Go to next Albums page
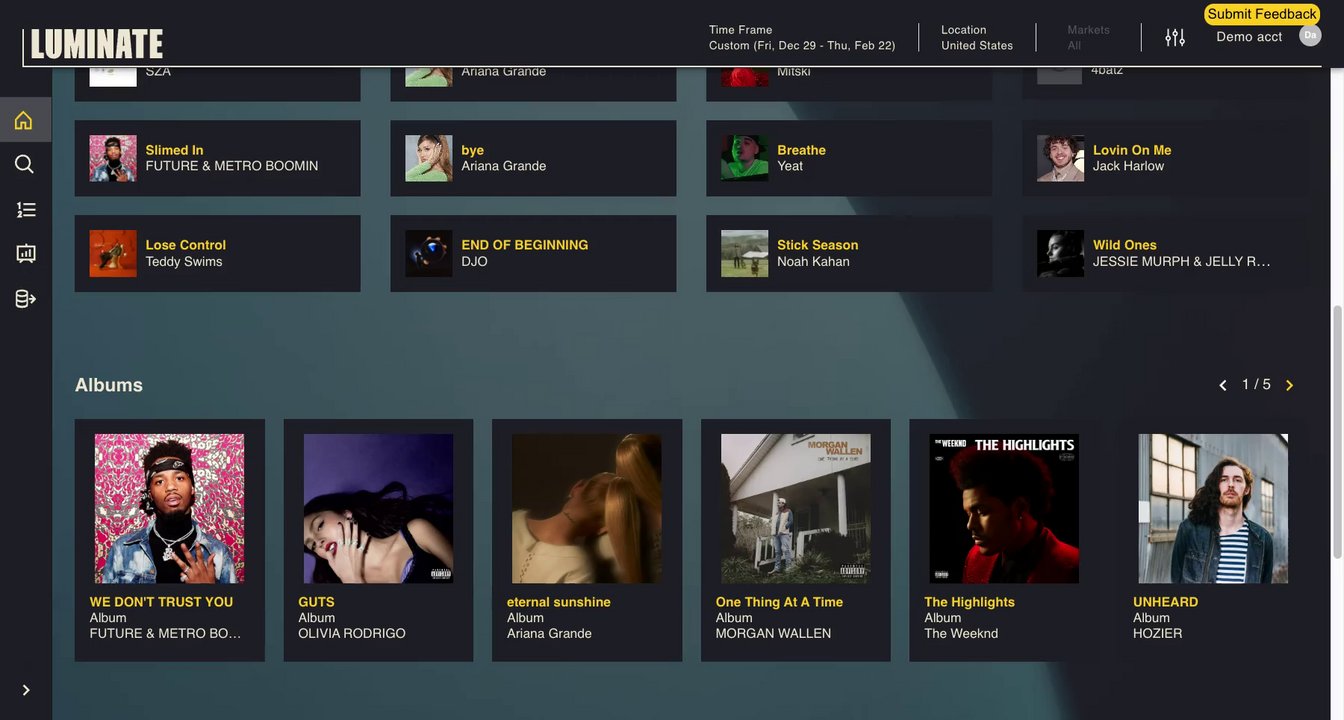The width and height of the screenshot is (1344, 720). pyautogui.click(x=1289, y=385)
